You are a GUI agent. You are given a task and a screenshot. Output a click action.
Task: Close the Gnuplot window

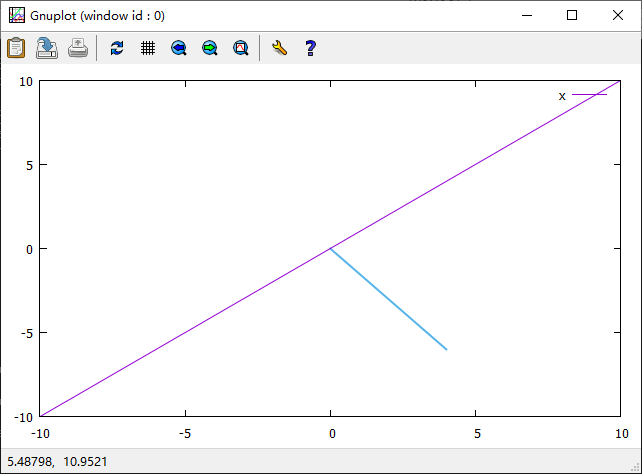(x=618, y=16)
